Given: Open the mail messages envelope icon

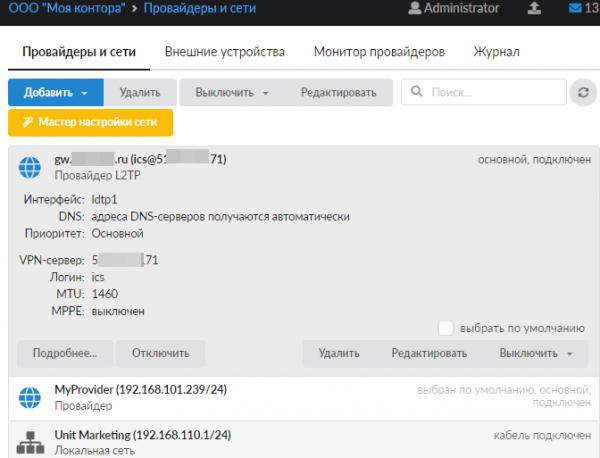Looking at the screenshot, I should 575,9.
